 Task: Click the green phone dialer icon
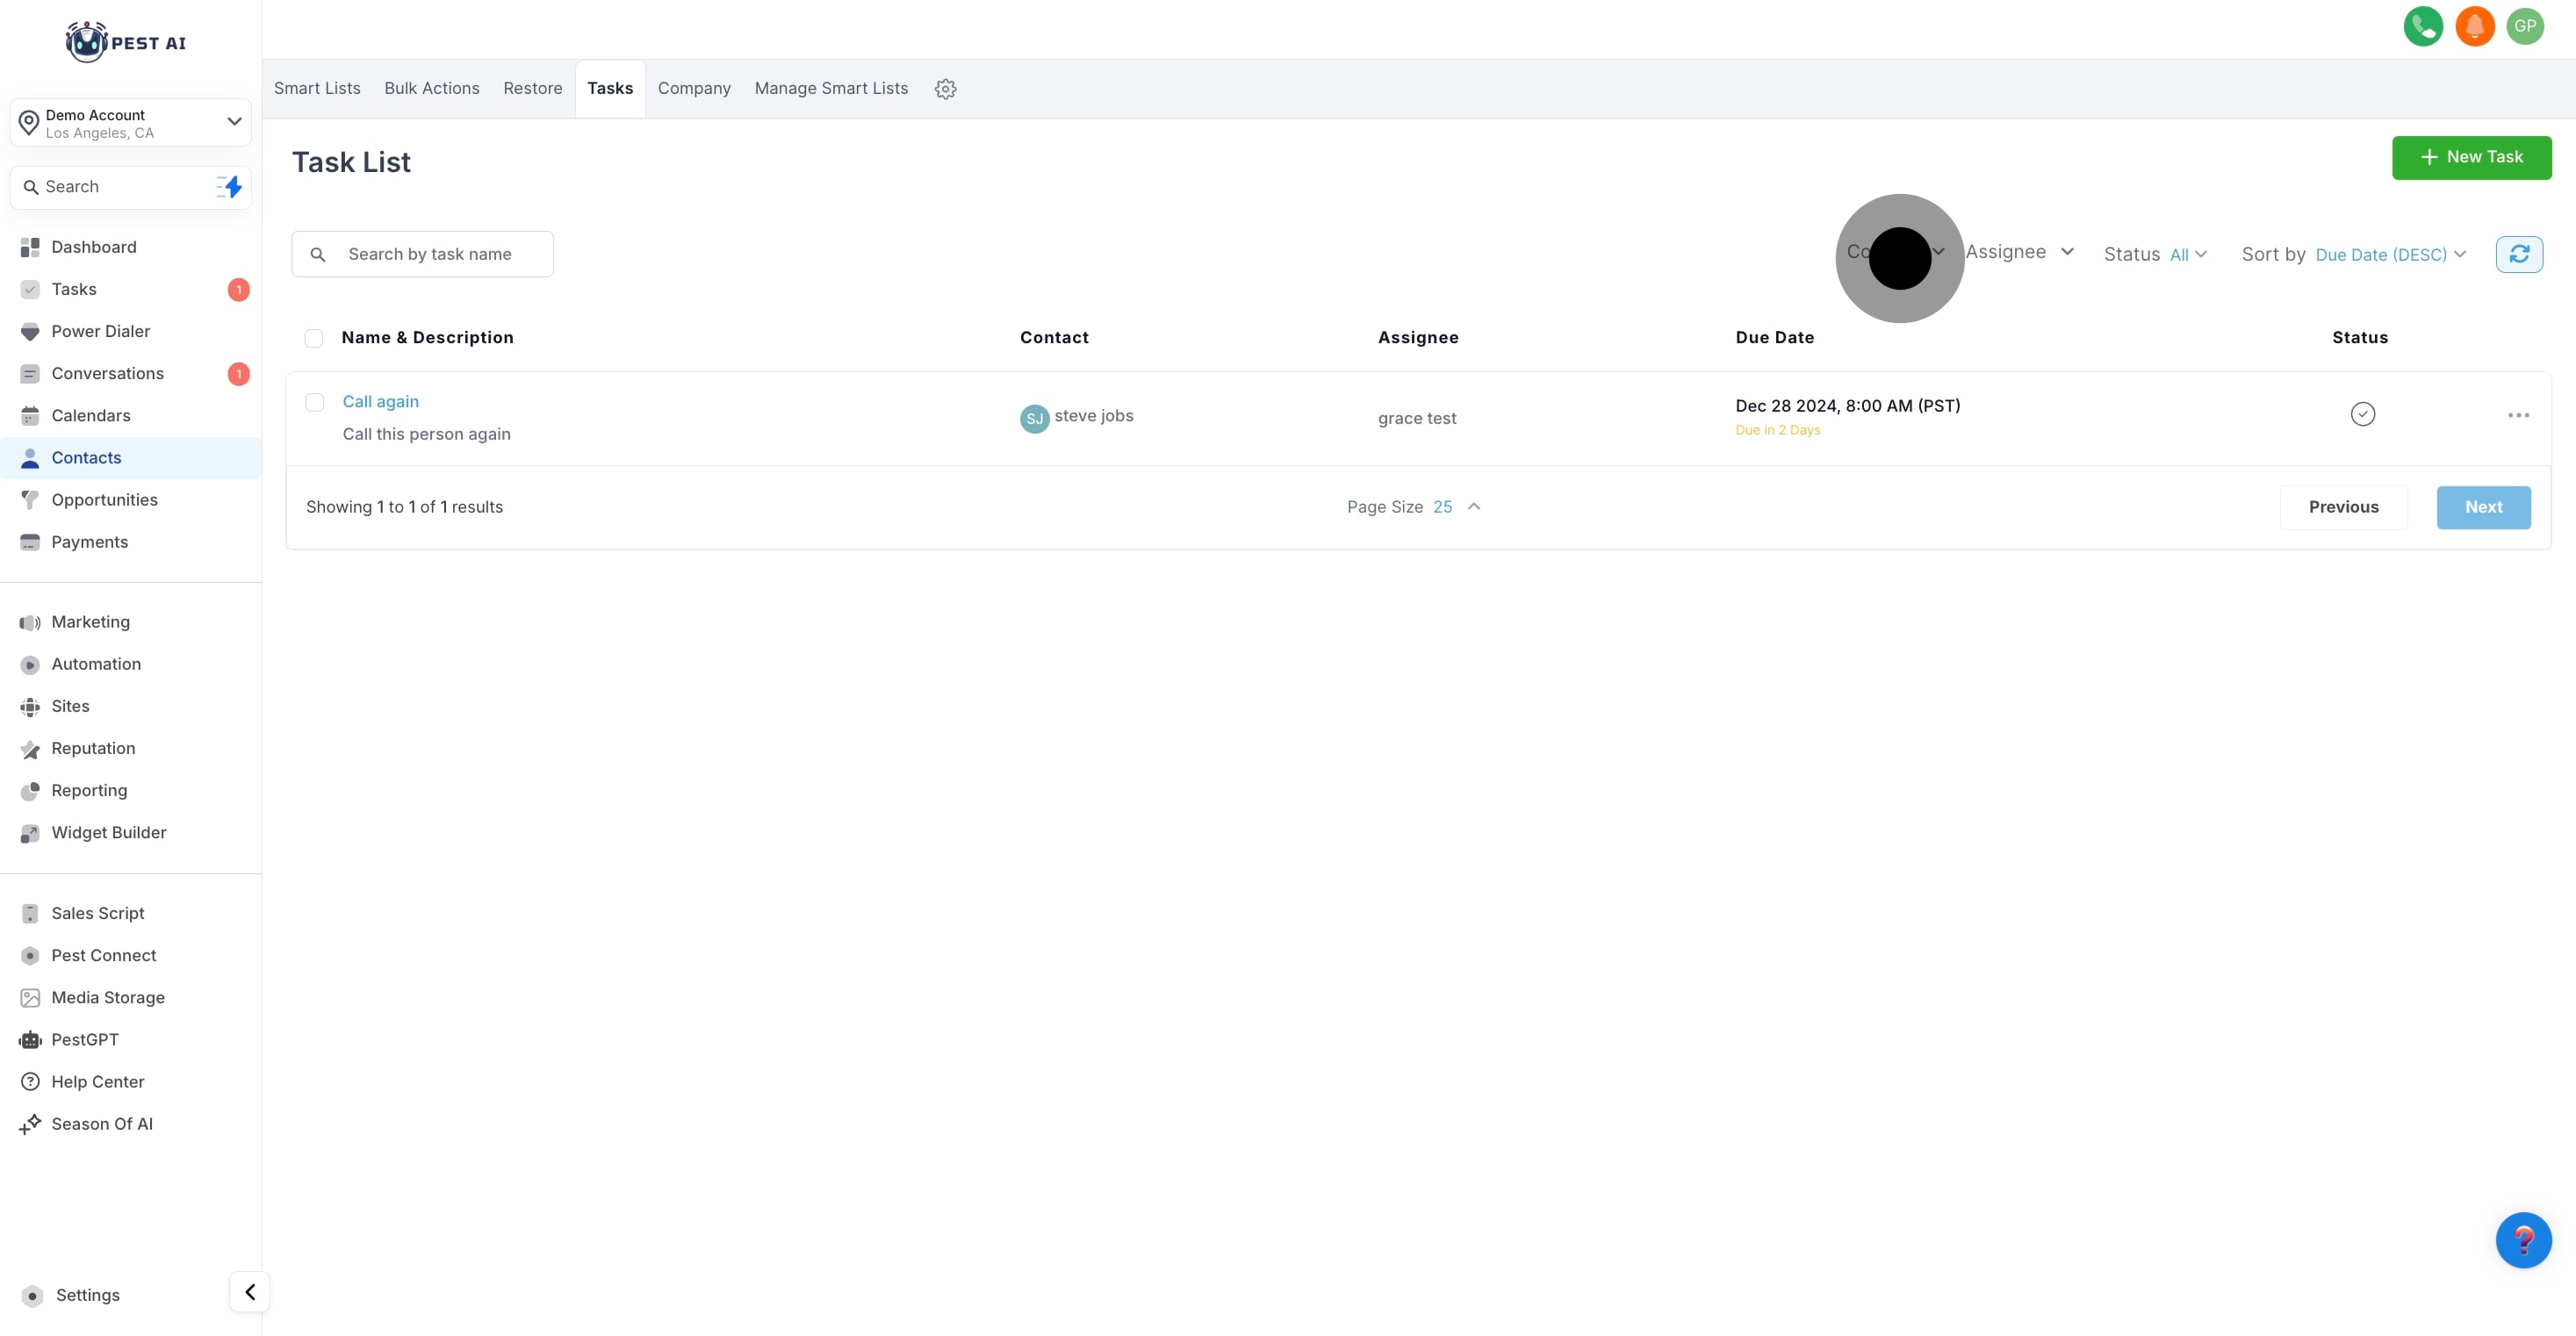point(2422,27)
